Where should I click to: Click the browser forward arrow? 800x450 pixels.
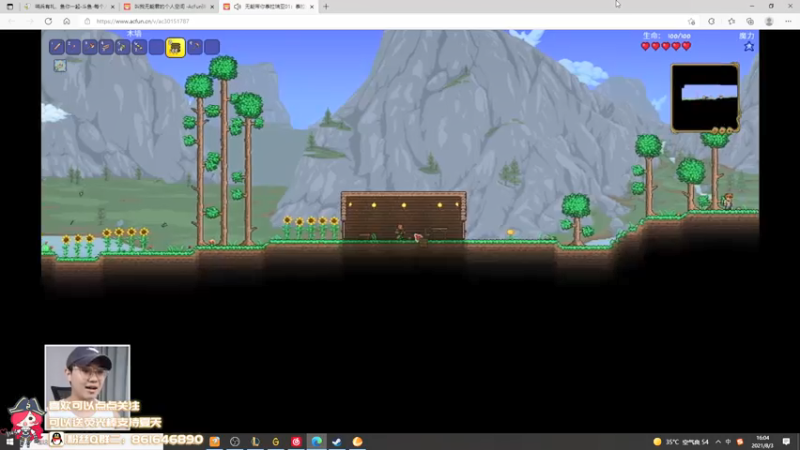point(30,21)
